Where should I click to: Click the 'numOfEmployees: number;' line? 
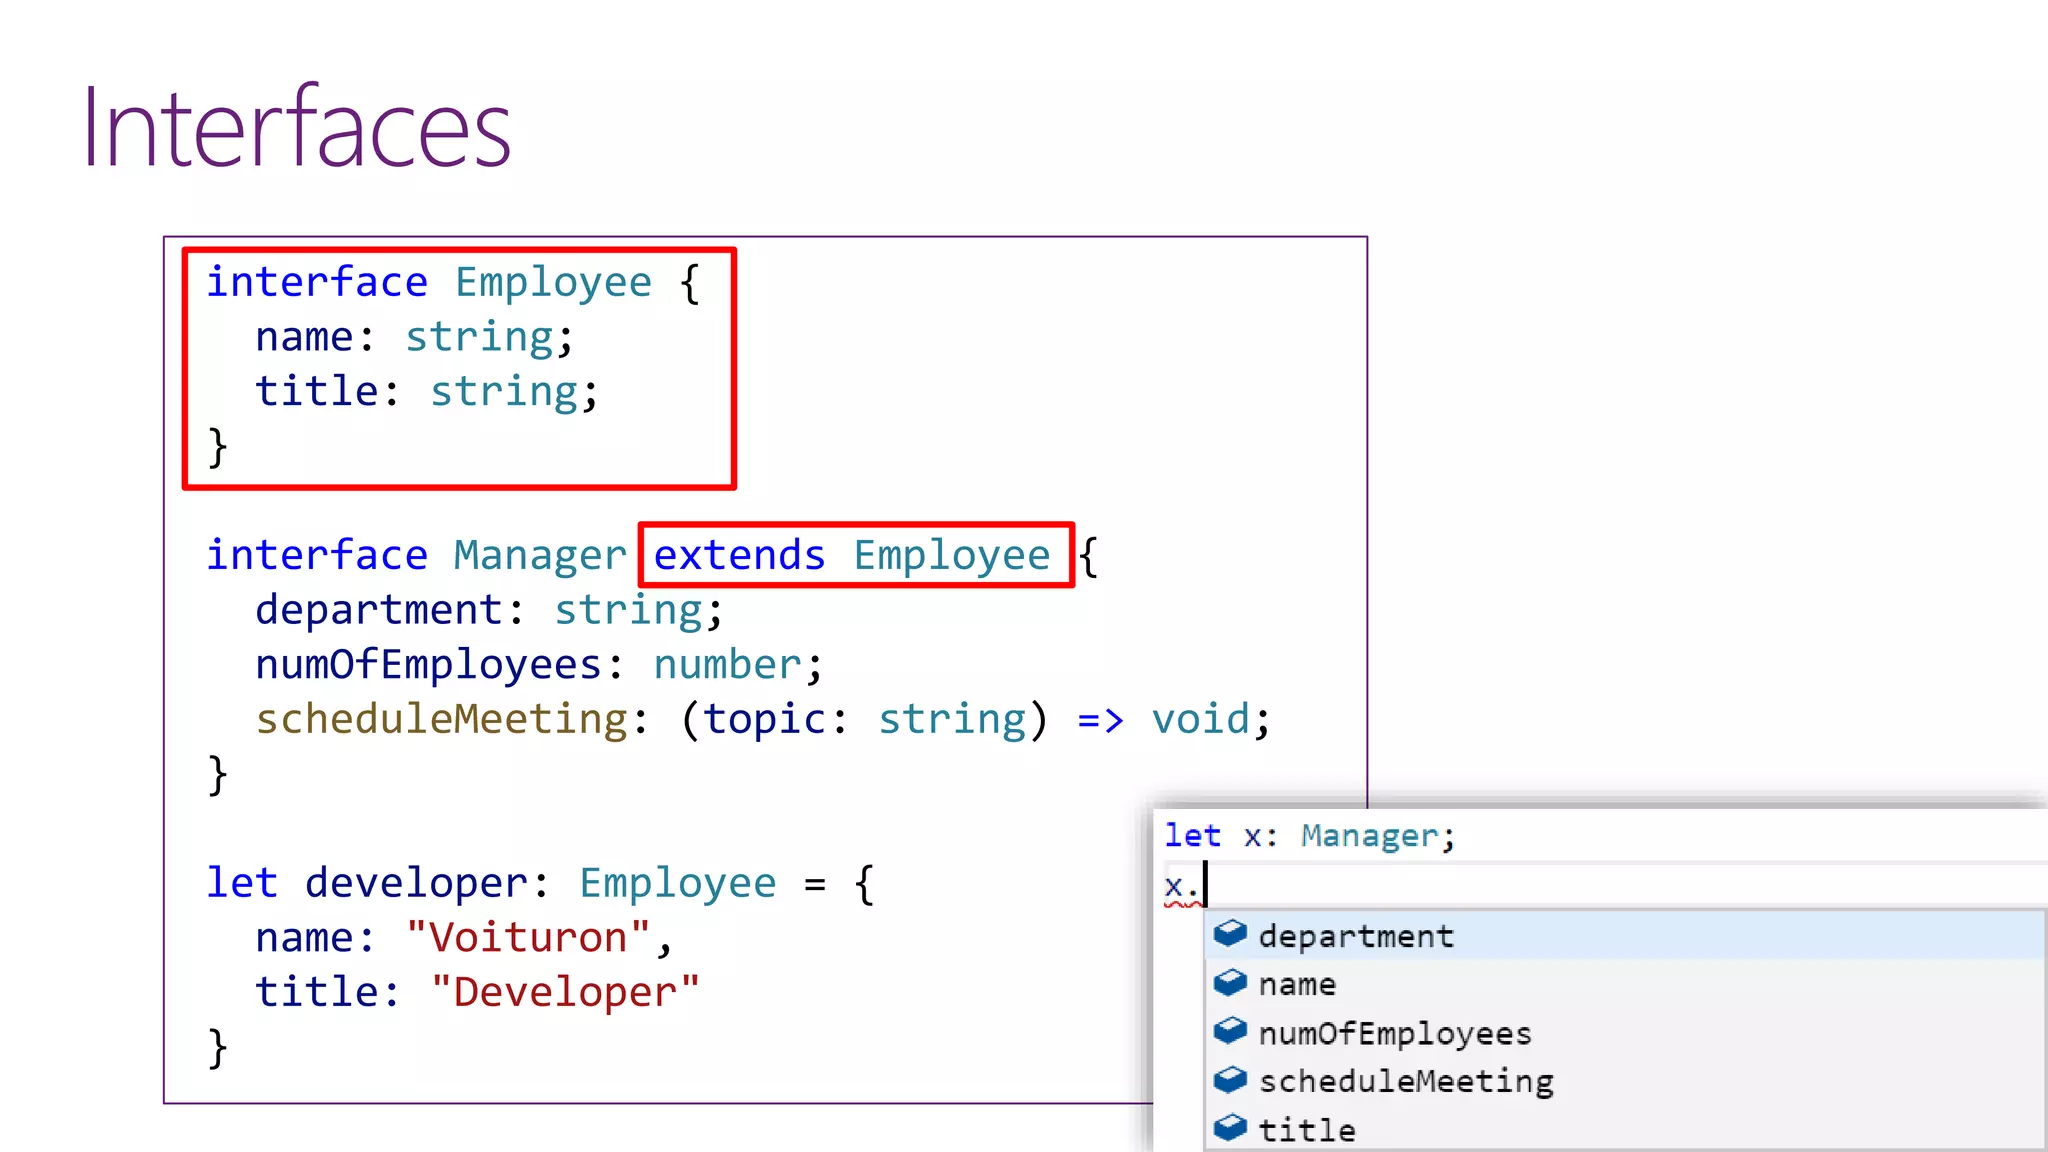[x=539, y=665]
